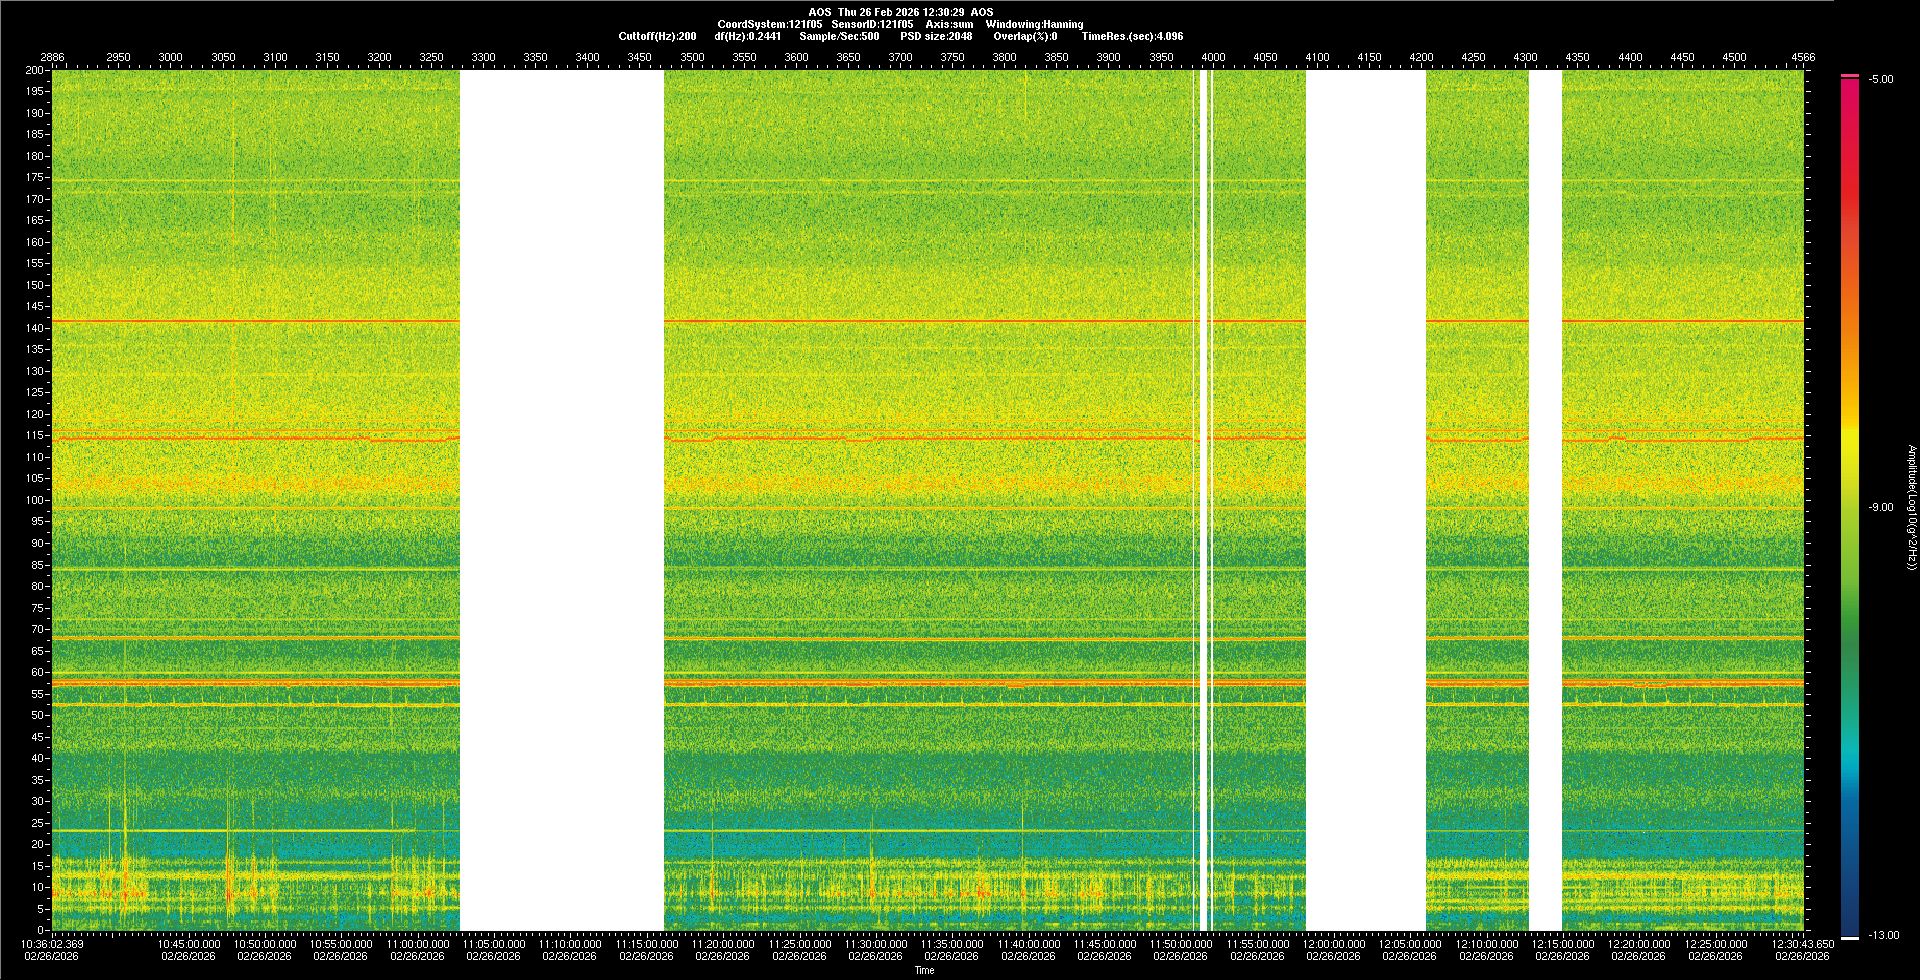The height and width of the screenshot is (980, 1920).
Task: Click the widest white data gap region
Action: tap(561, 500)
